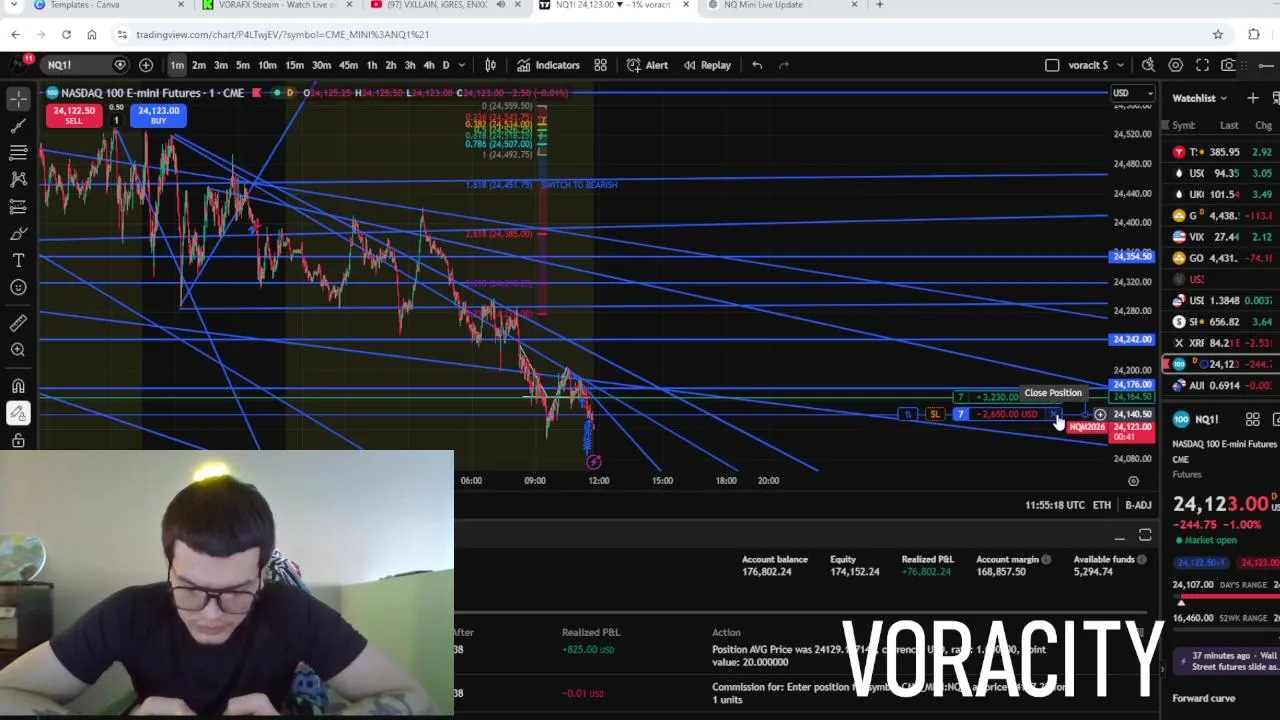Open the emoji icons tool
Image resolution: width=1280 pixels, height=720 pixels.
point(18,287)
